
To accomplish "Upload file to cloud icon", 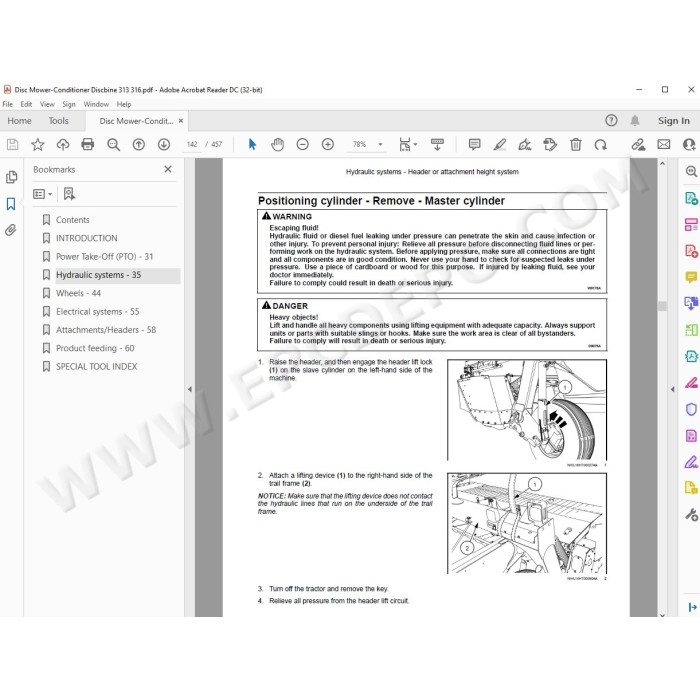I will click(x=63, y=144).
